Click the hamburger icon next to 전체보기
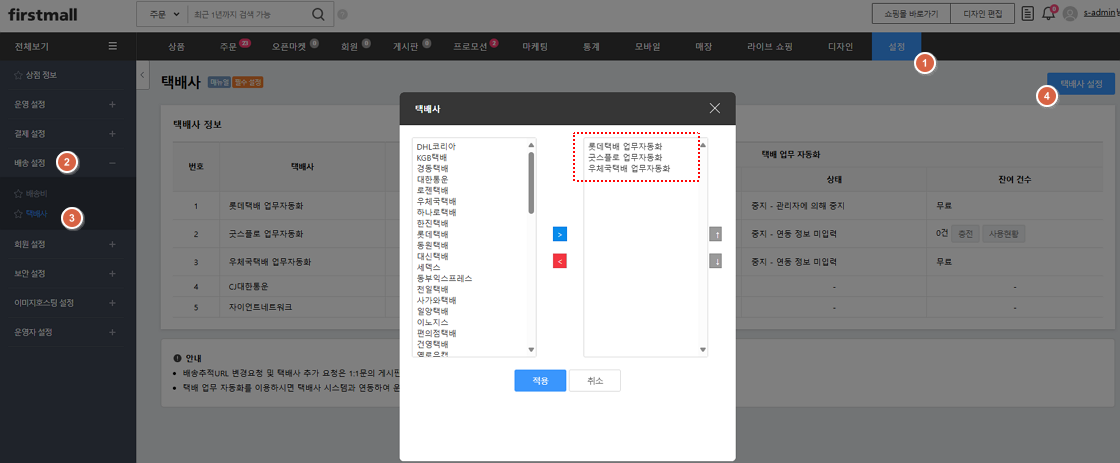This screenshot has height=463, width=1120. (112, 46)
